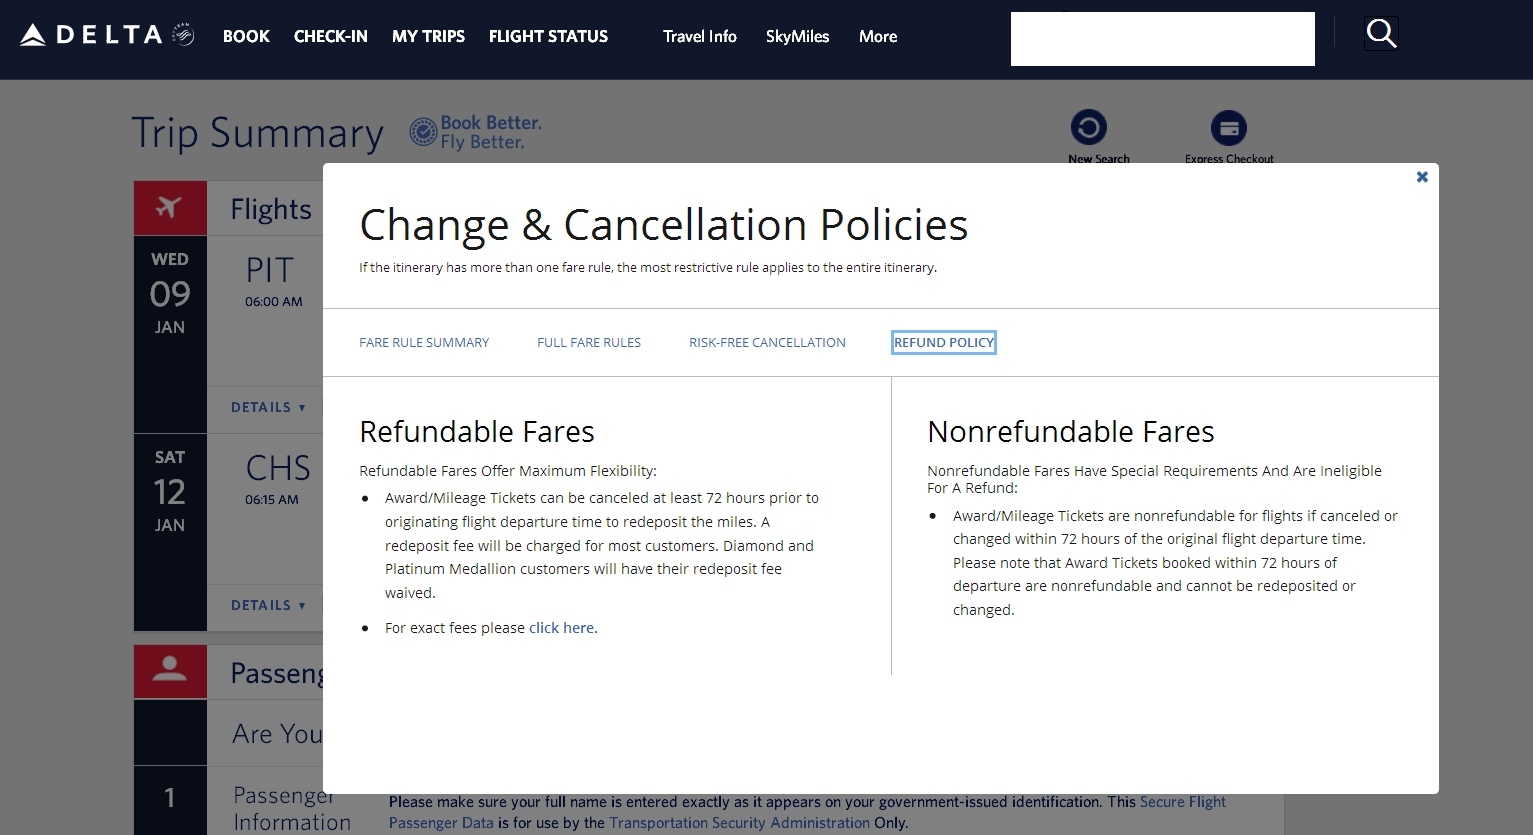Click the Express Checkout icon
Image resolution: width=1533 pixels, height=835 pixels.
1228,128
